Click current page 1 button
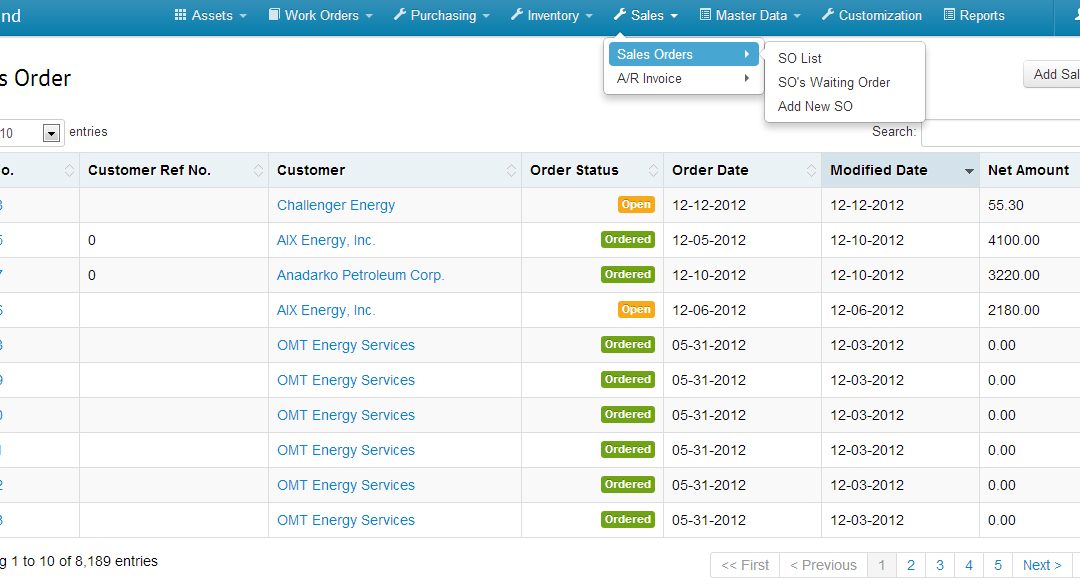Image resolution: width=1080 pixels, height=587 pixels. pos(882,565)
